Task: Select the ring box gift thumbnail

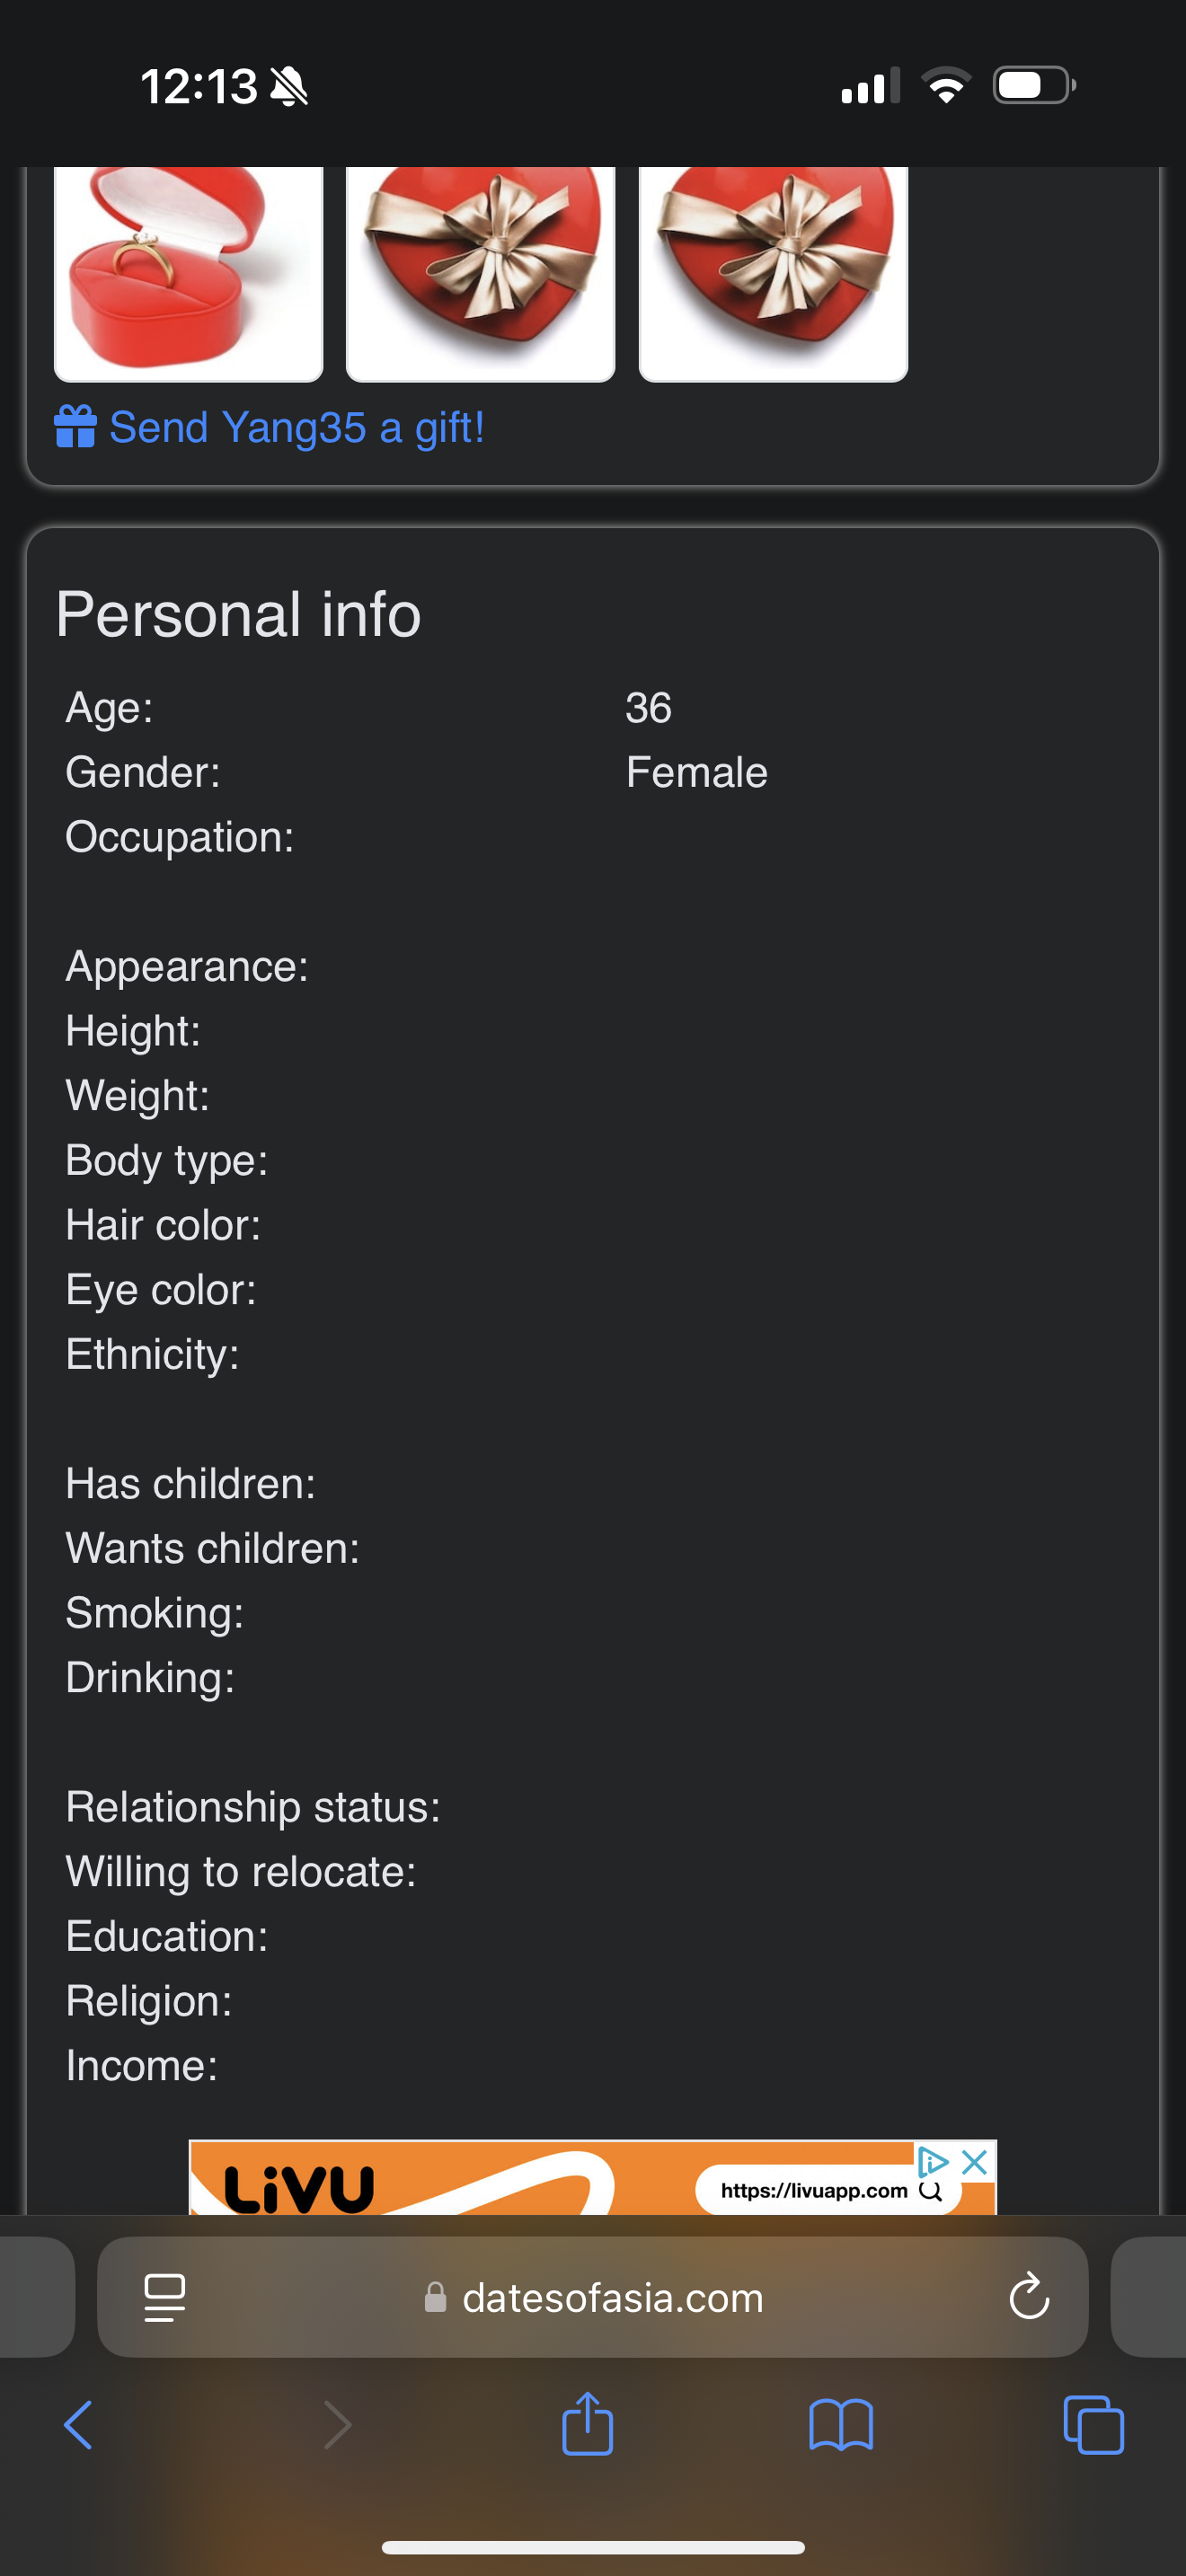Action: [x=189, y=274]
